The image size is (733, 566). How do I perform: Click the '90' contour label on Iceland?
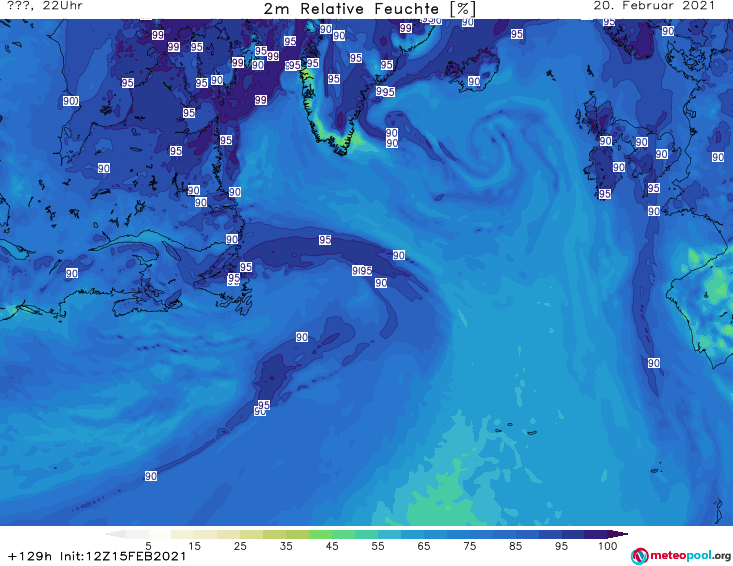click(x=474, y=81)
